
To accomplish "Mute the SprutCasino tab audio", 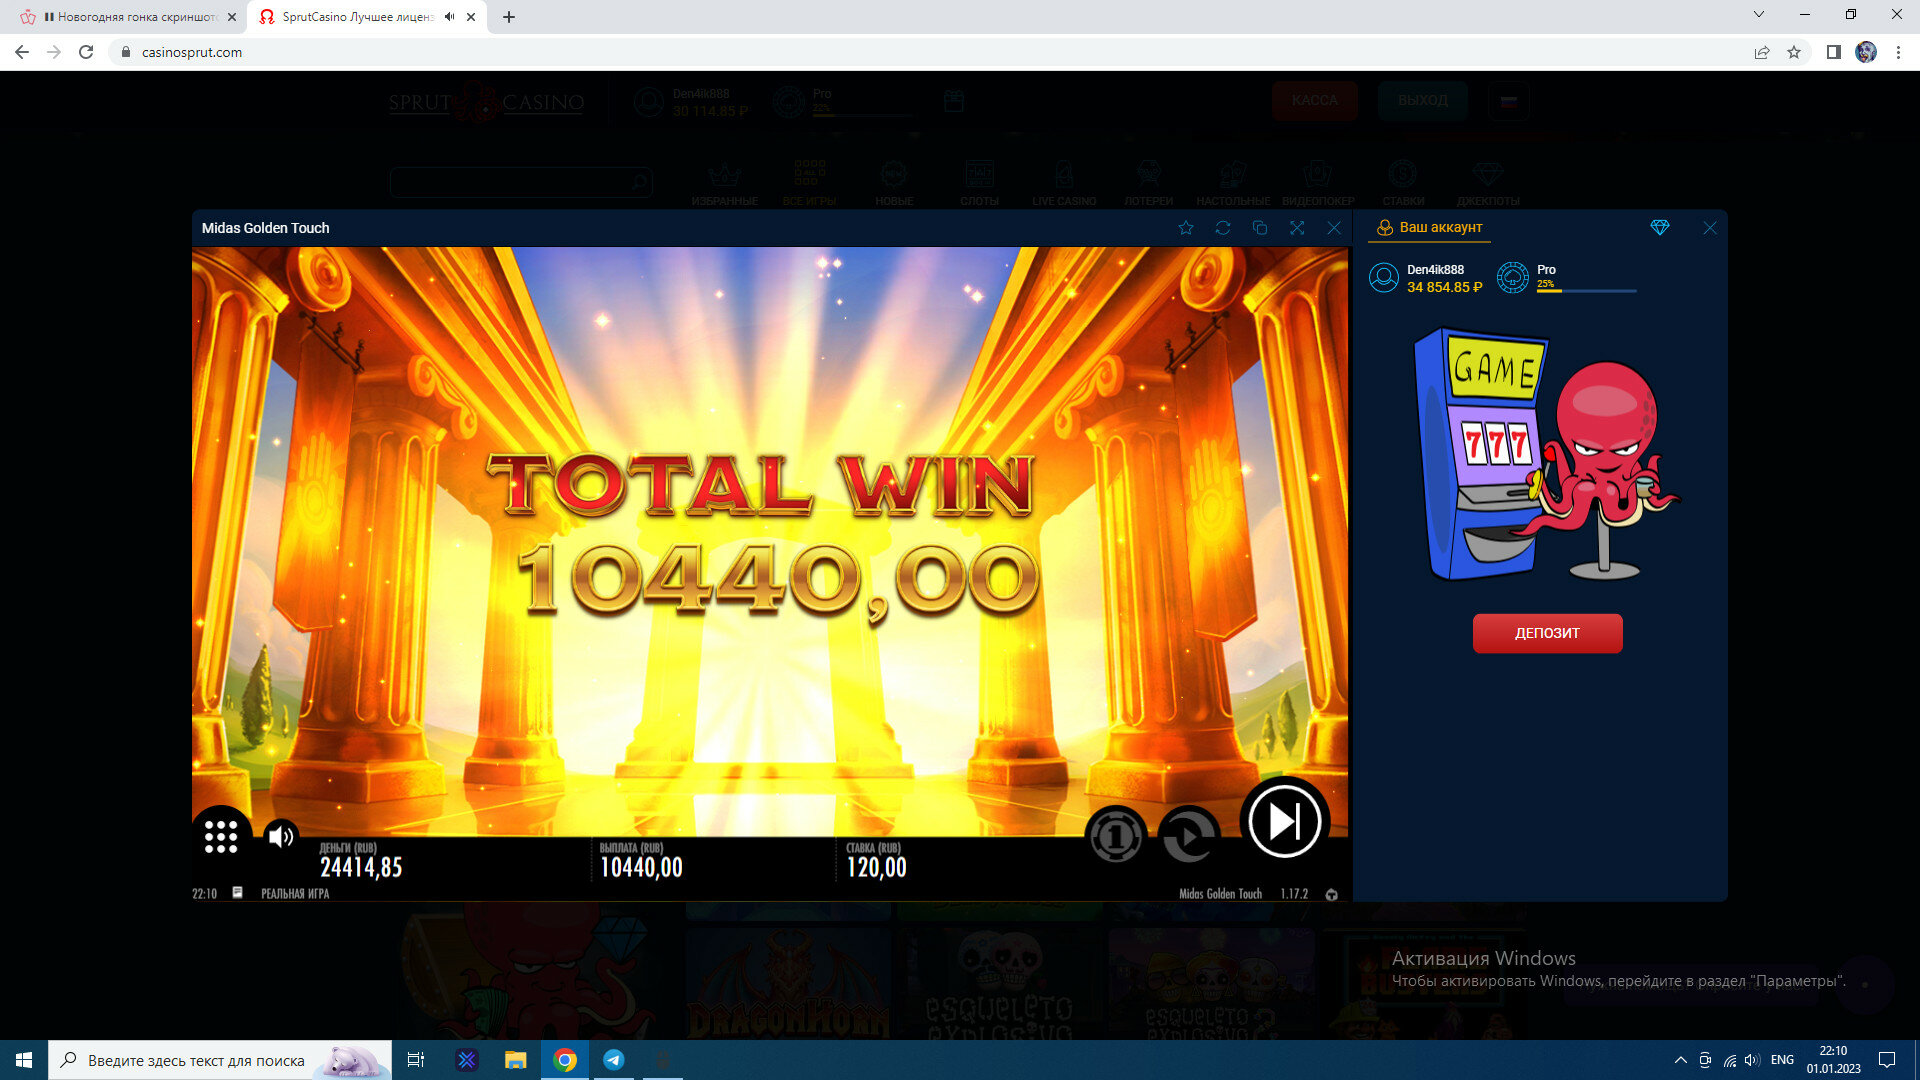I will coord(450,17).
